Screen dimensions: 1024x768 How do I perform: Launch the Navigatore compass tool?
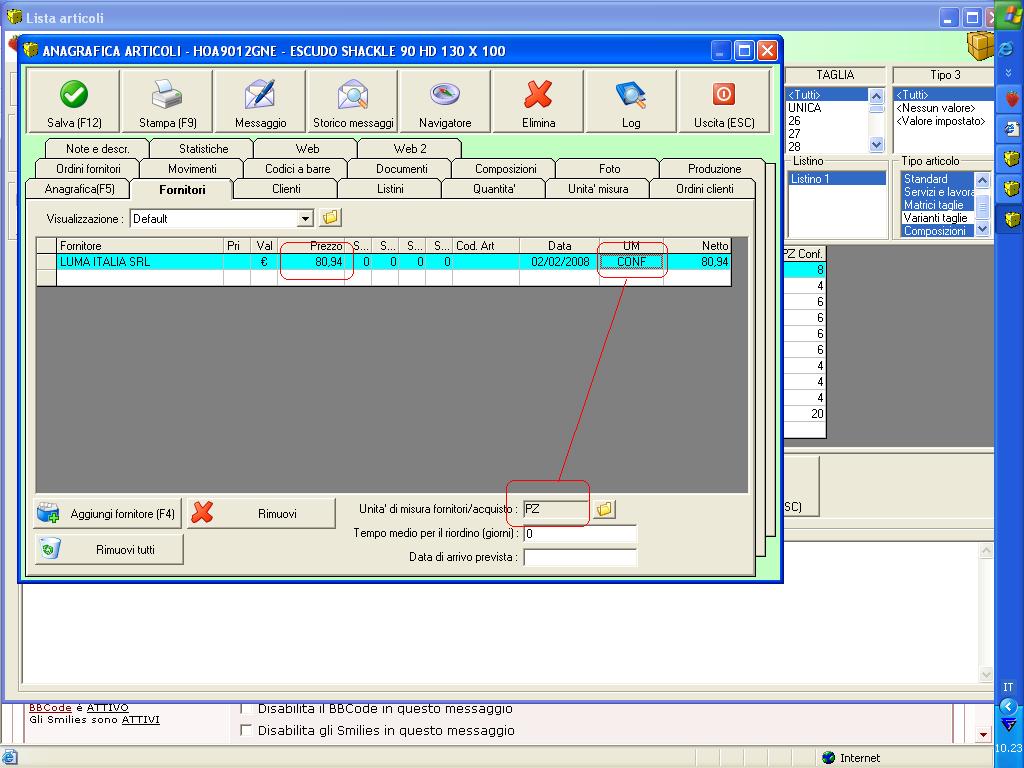(445, 102)
